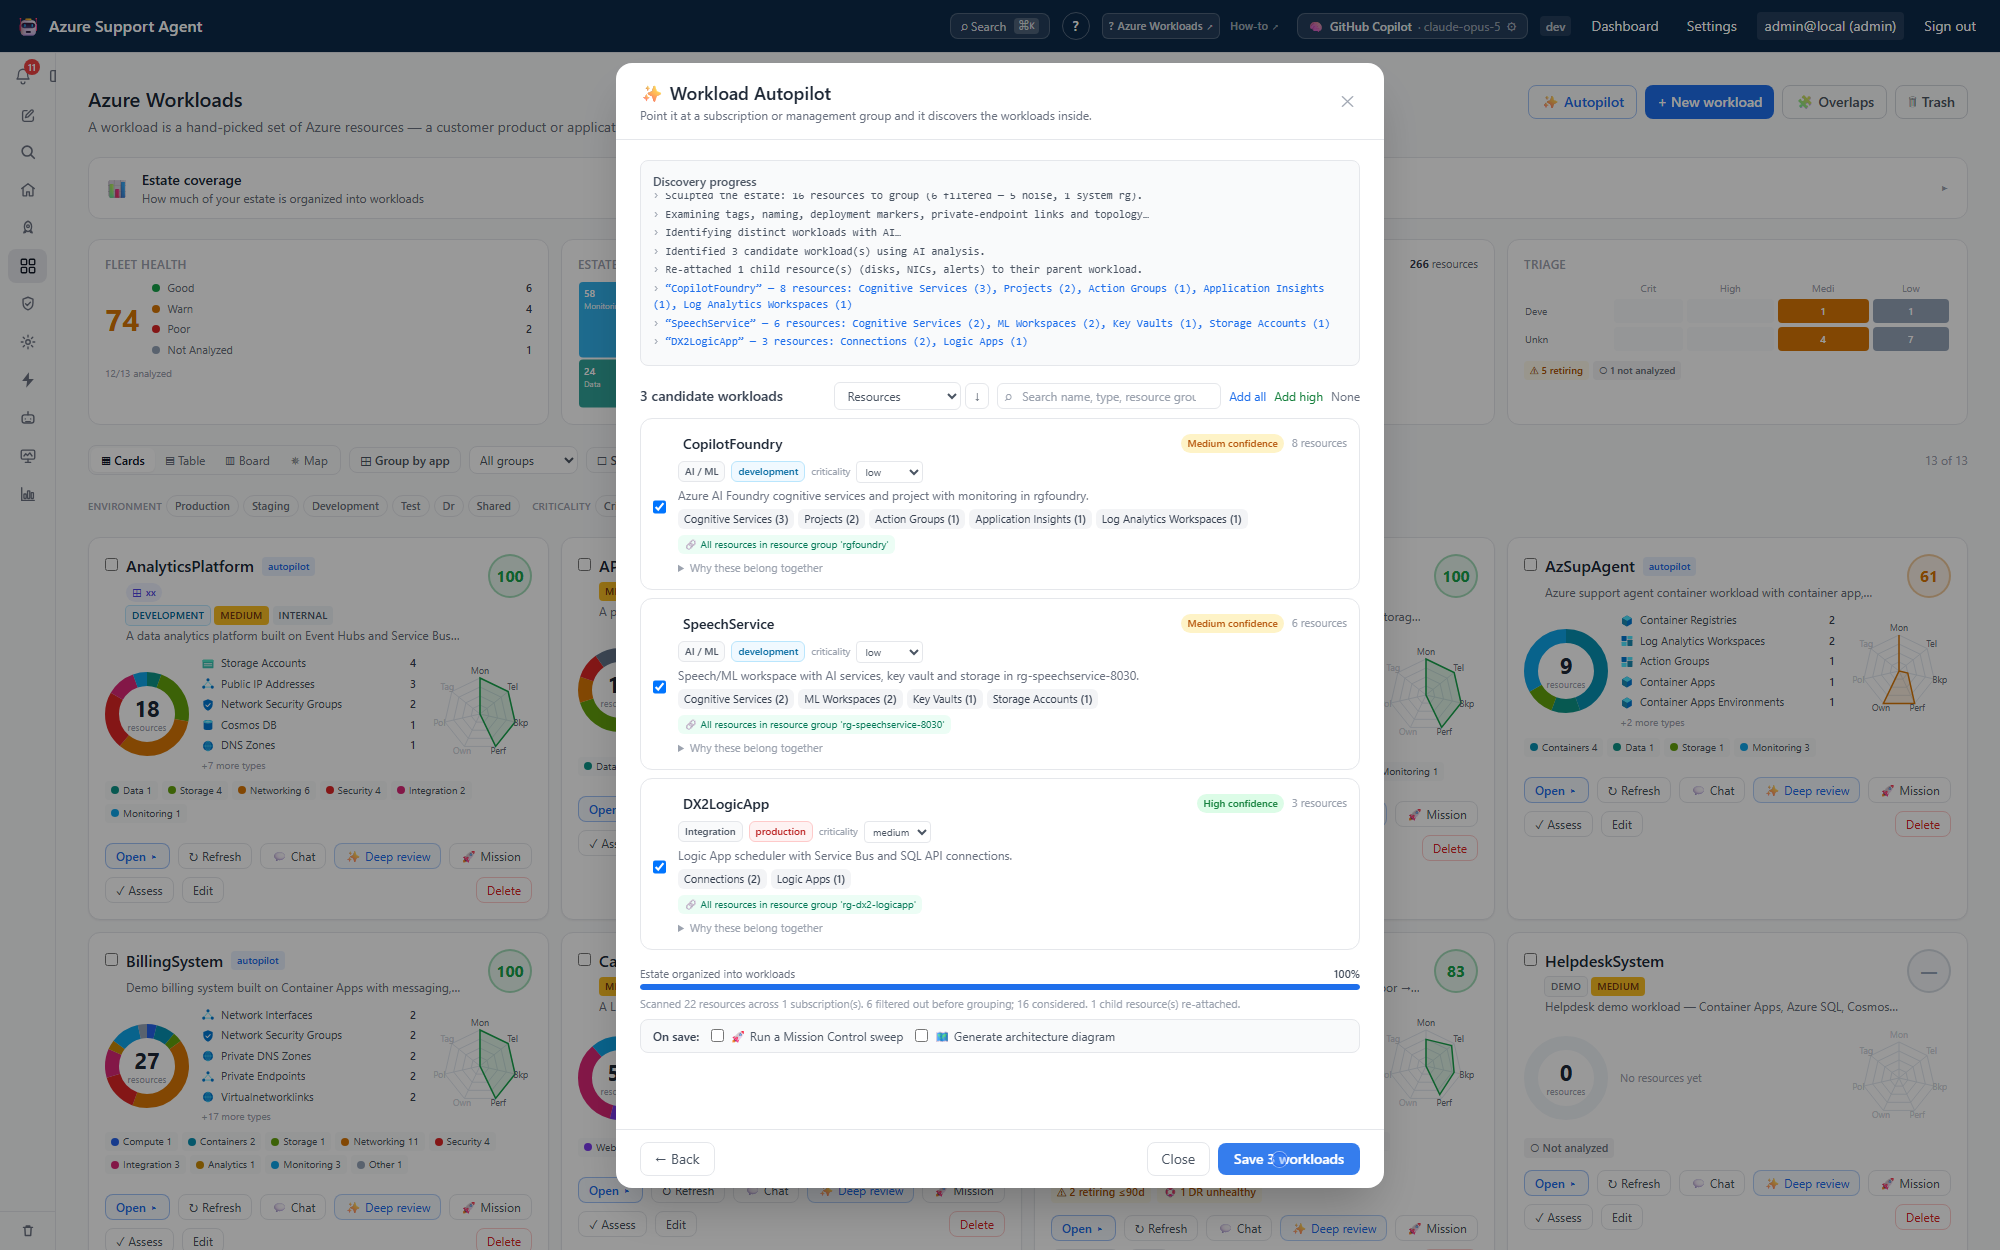
Task: Open CopilotFoundry criticality dropdown
Action: pos(890,472)
